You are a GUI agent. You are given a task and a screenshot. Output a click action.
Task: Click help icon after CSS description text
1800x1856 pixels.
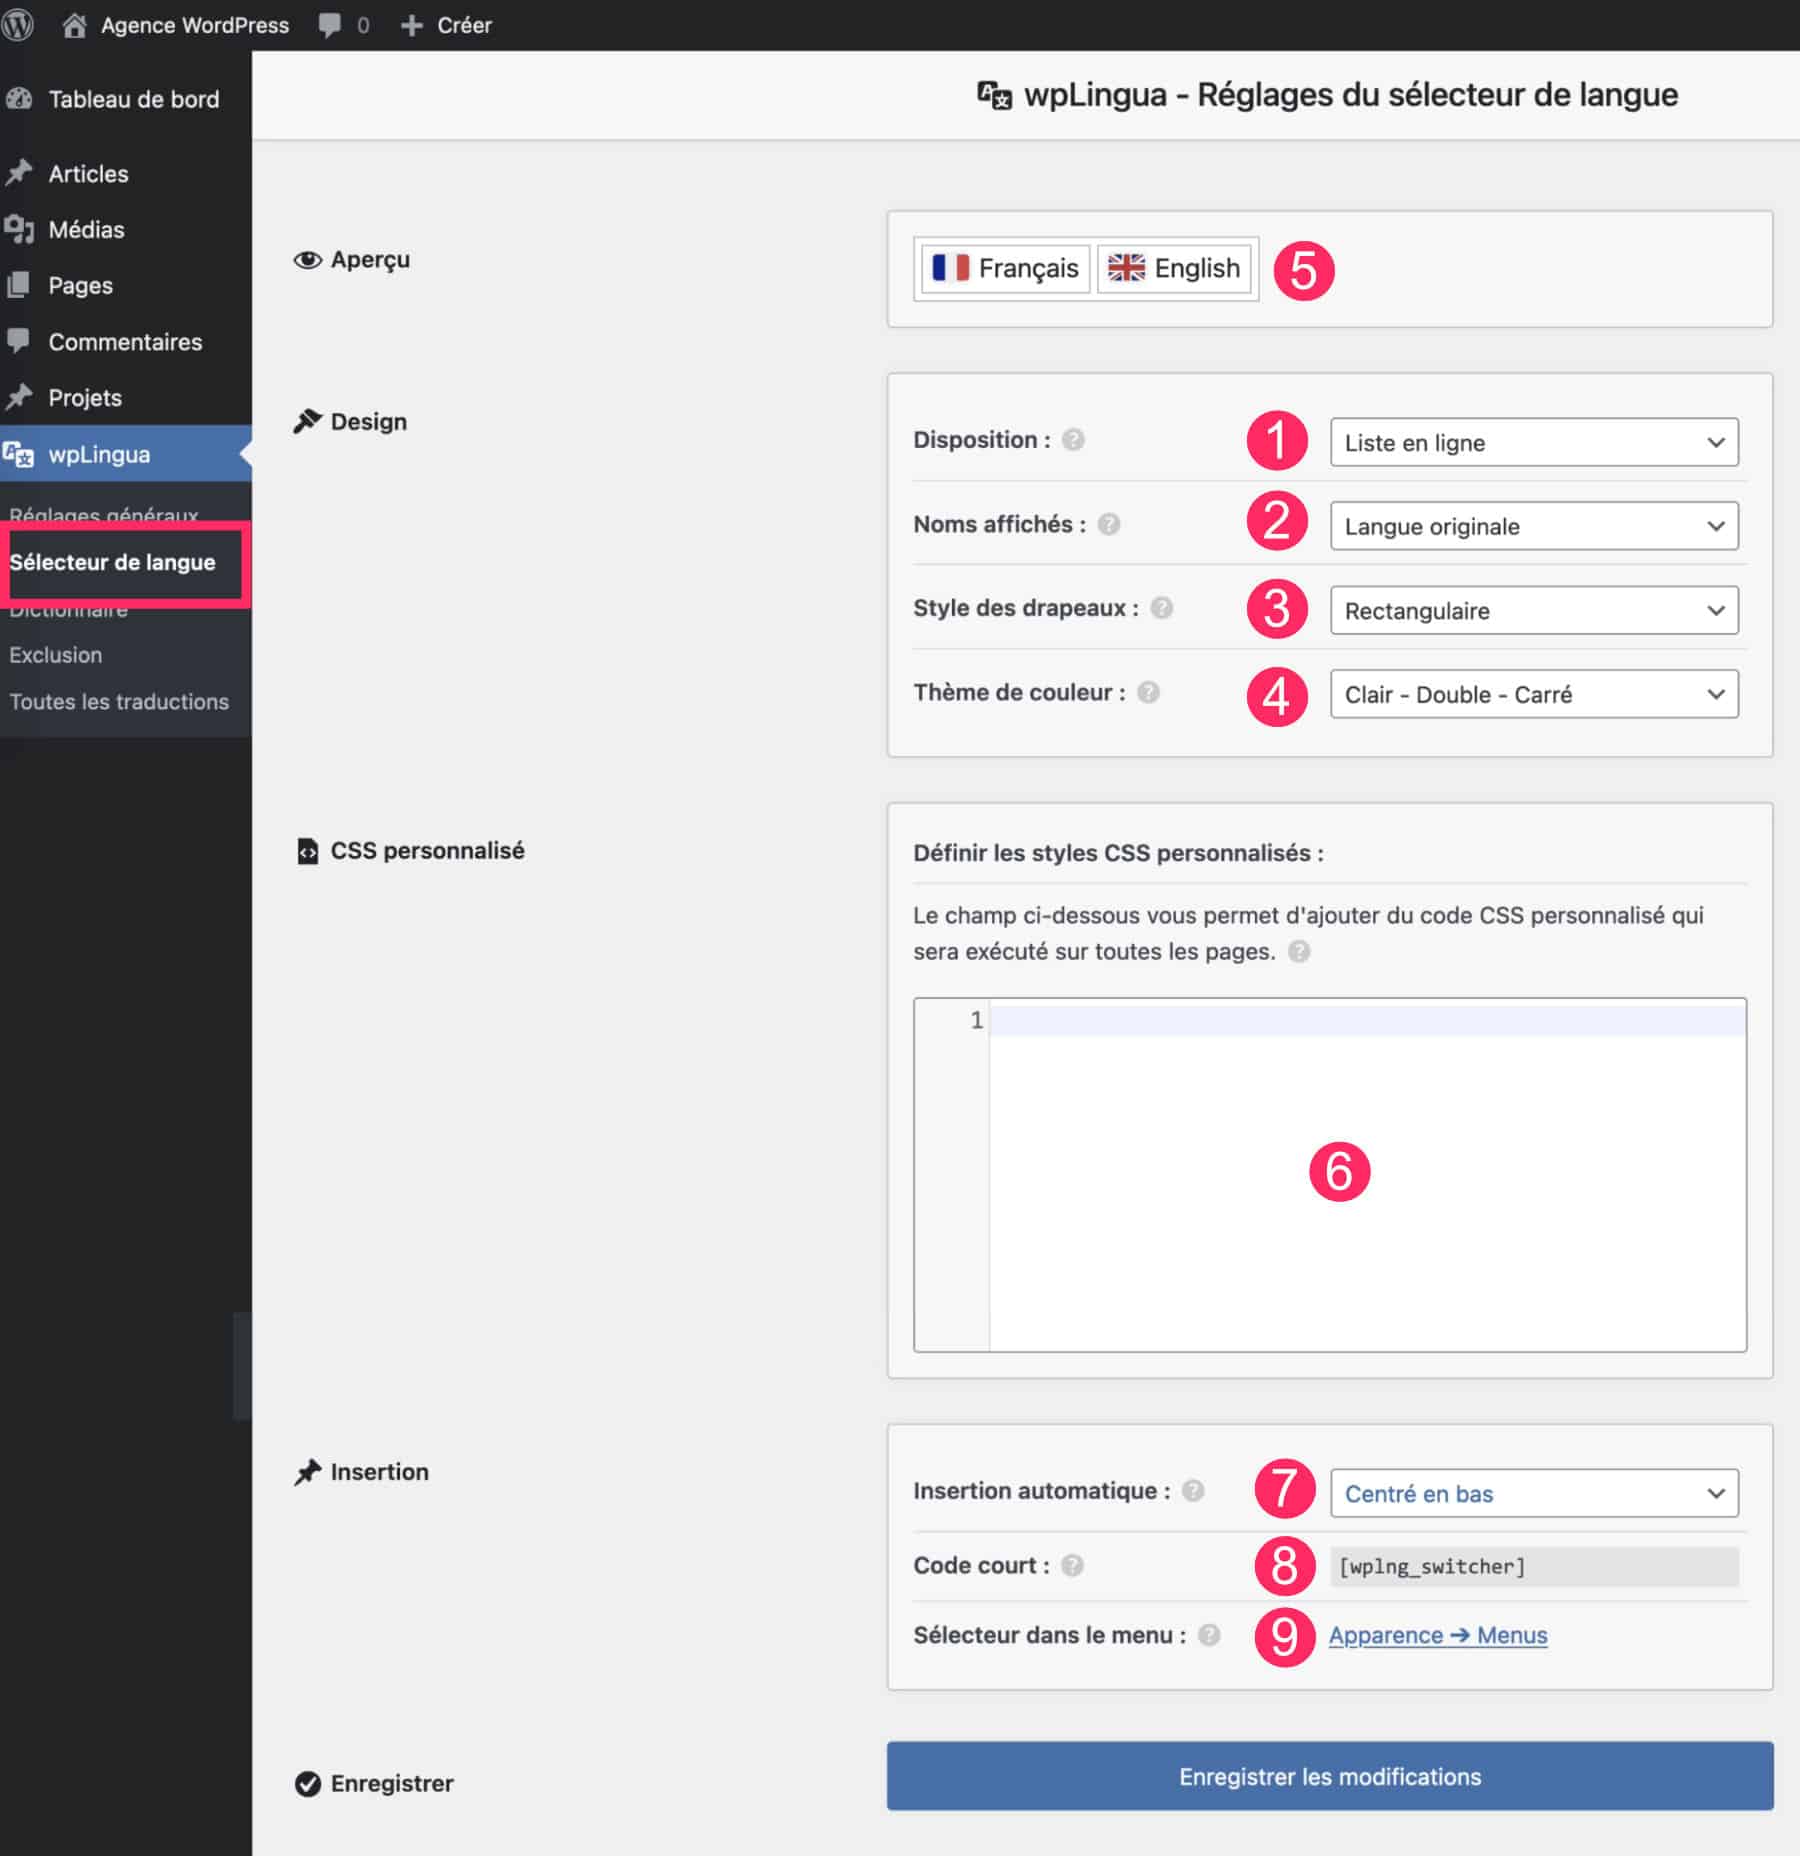1299,951
